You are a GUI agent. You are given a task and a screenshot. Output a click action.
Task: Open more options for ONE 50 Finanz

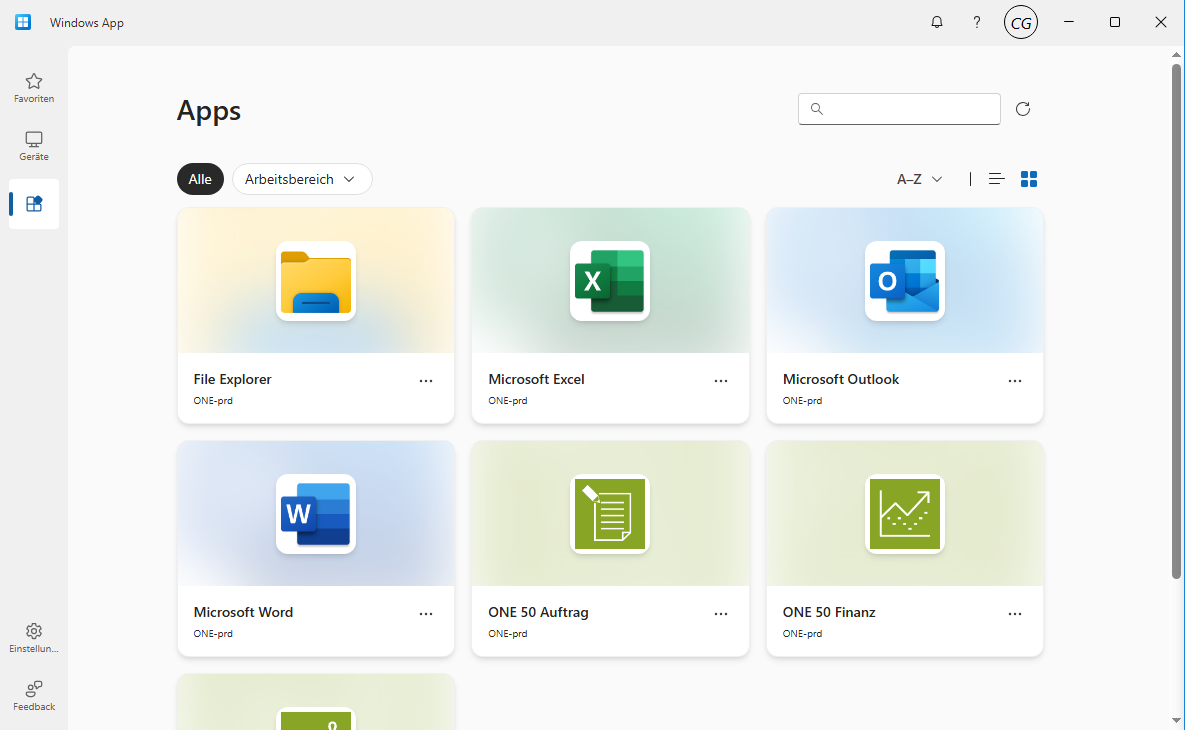(1015, 614)
